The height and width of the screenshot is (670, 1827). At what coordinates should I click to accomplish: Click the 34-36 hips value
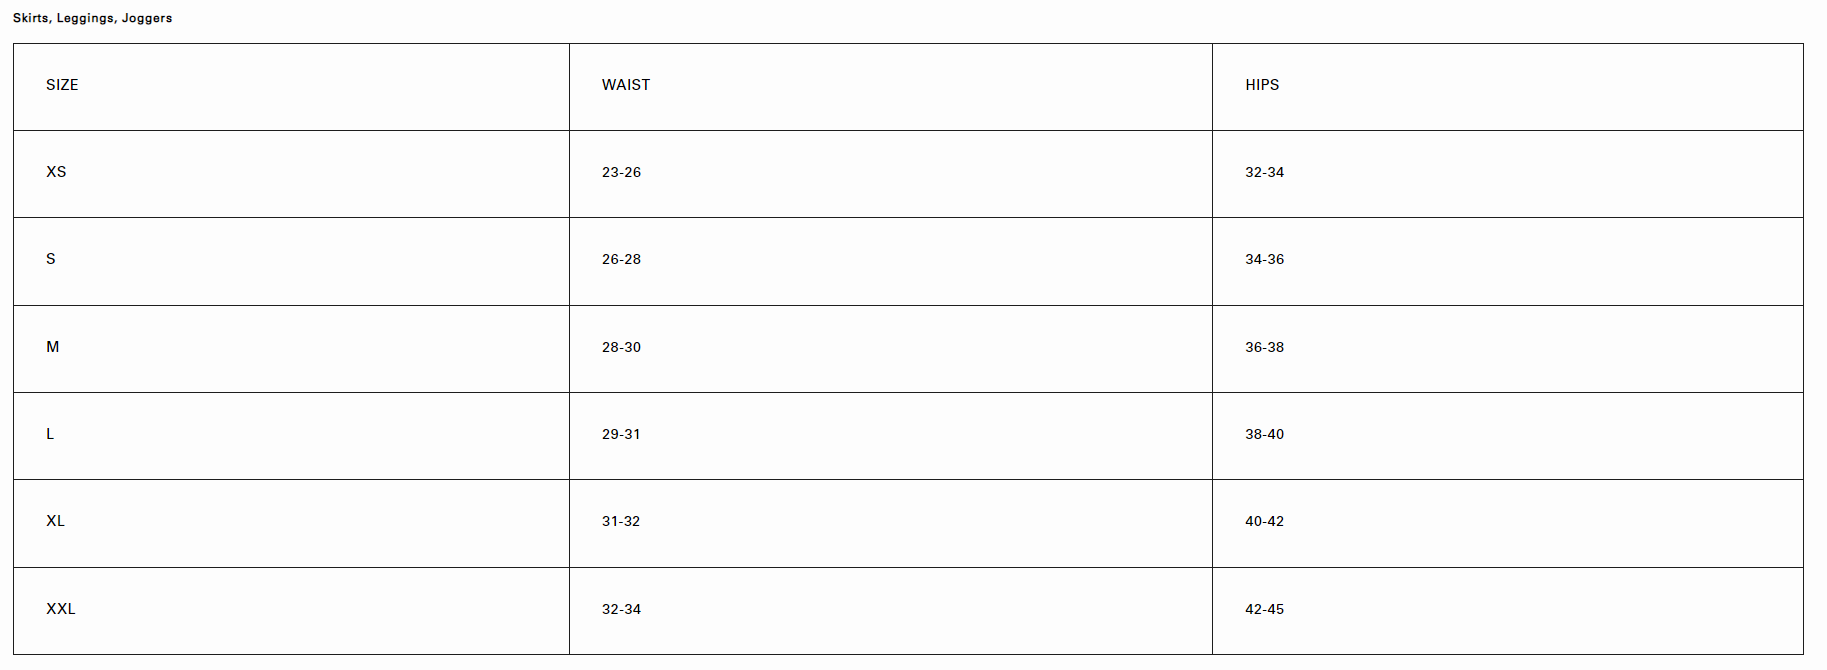coord(1264,259)
